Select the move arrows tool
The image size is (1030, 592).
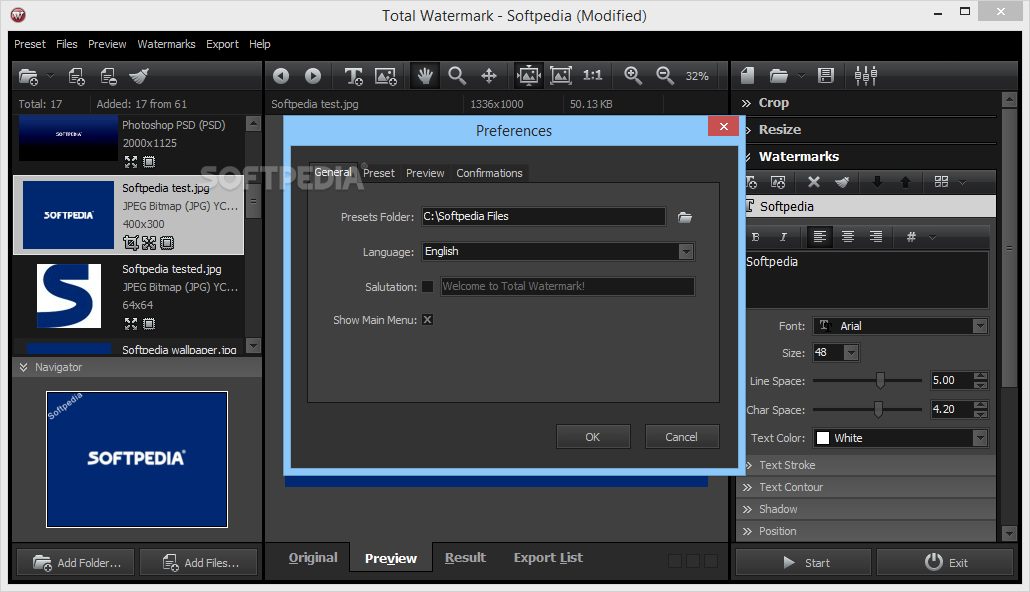point(489,76)
